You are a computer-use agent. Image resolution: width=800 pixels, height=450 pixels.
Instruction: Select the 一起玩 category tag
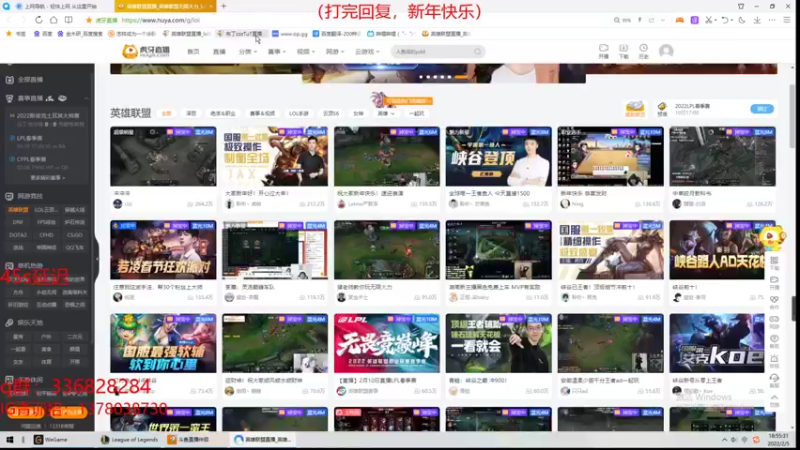tap(416, 113)
